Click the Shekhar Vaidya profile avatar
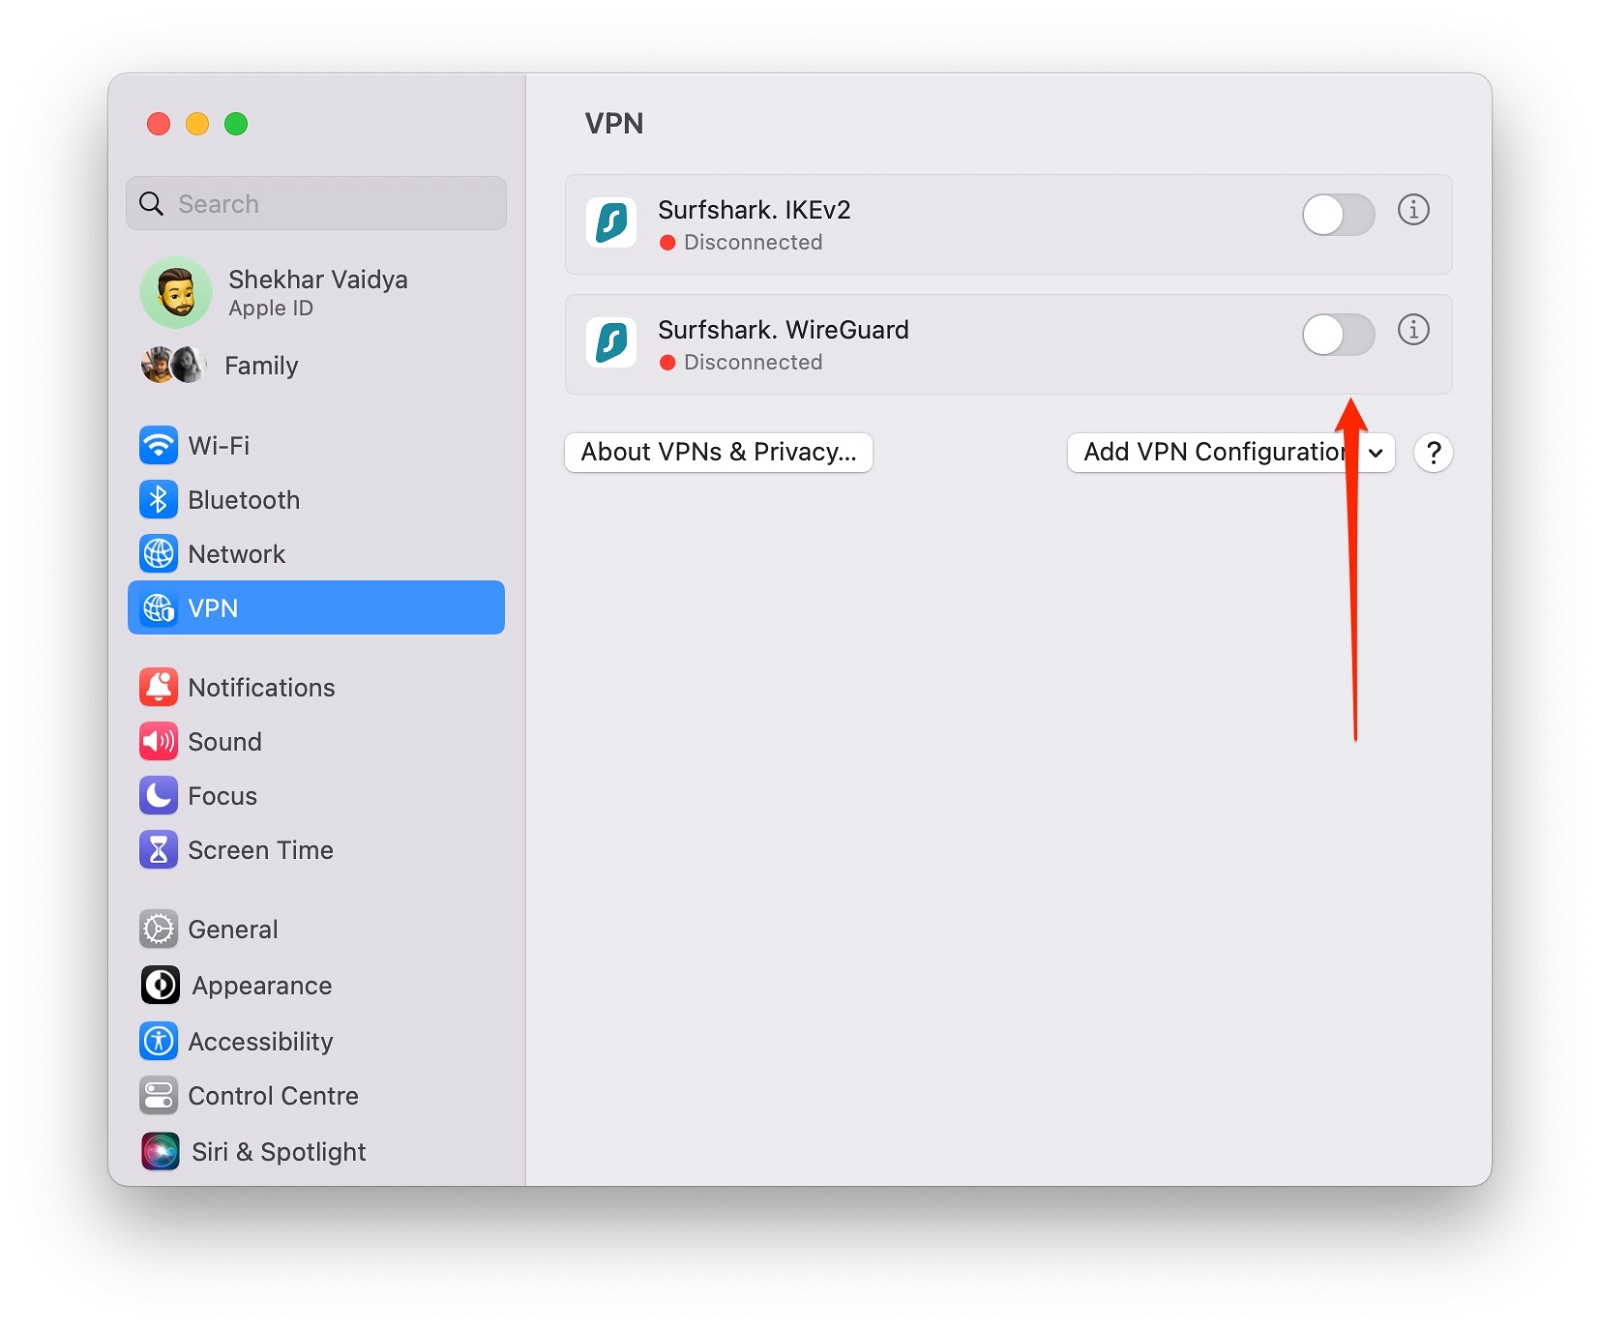1600x1329 pixels. point(176,292)
